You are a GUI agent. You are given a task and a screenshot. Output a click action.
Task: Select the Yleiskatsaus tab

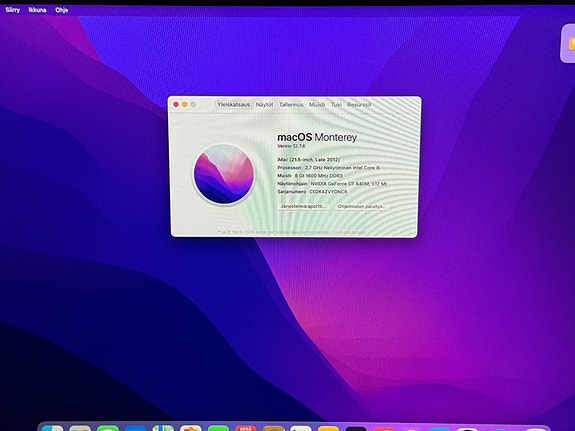234,105
